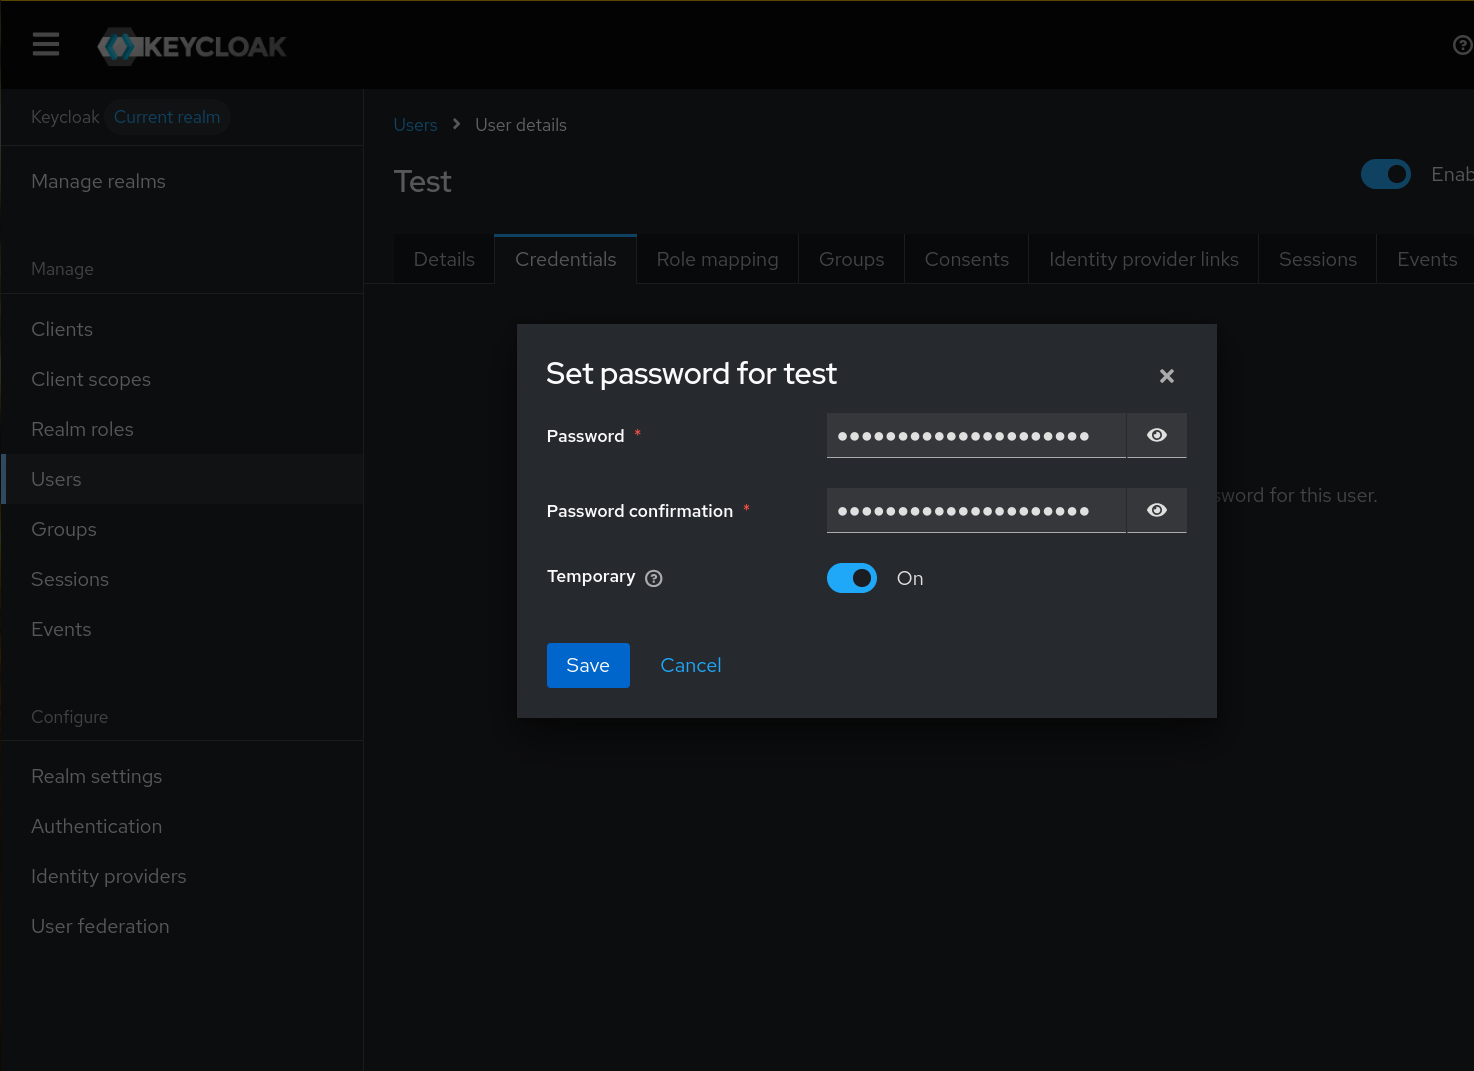Click the User details breadcrumb text
Image resolution: width=1474 pixels, height=1071 pixels.
tap(521, 125)
